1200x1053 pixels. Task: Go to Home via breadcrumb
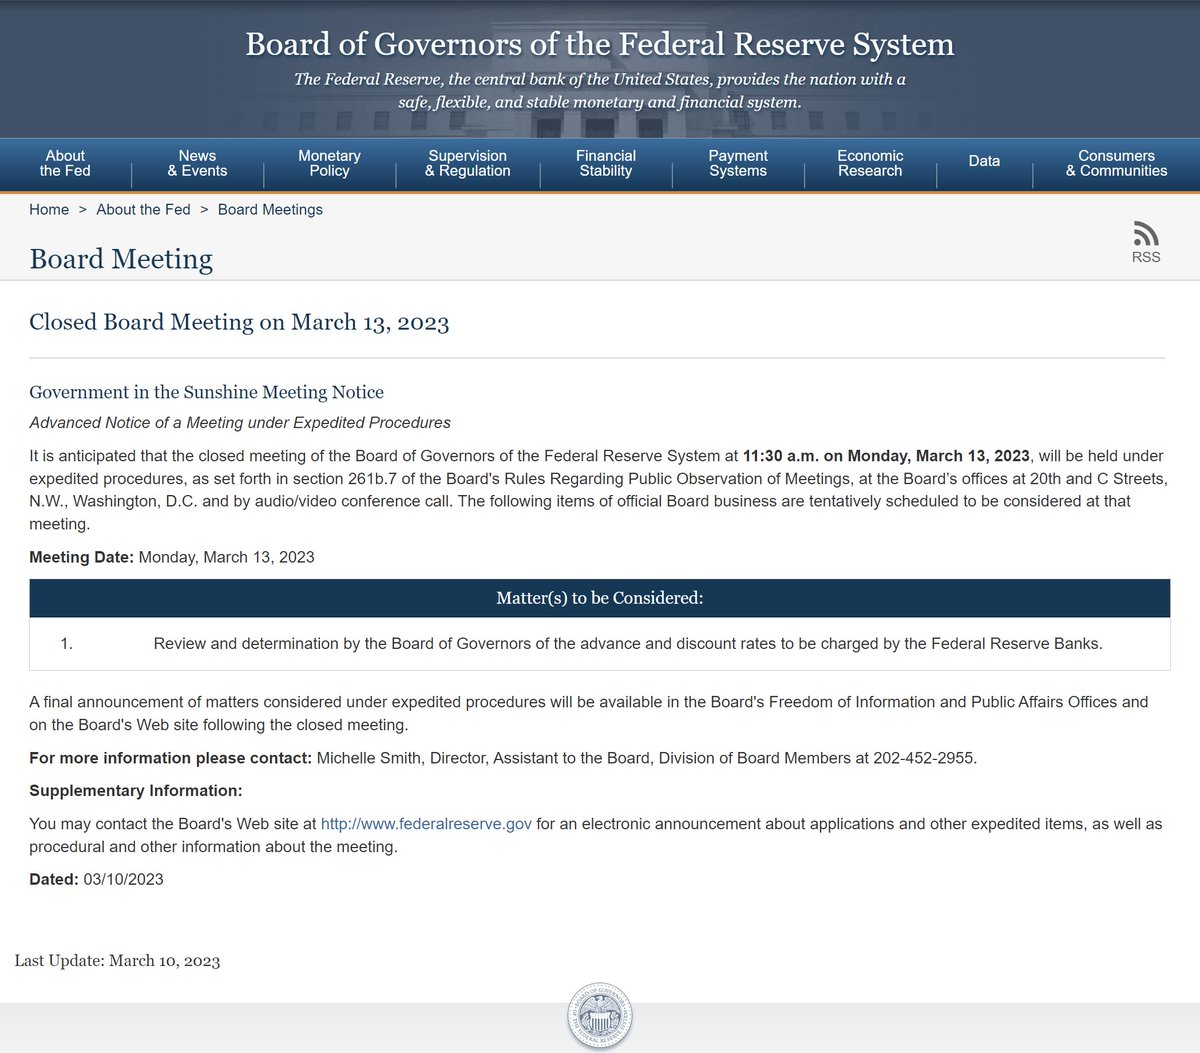pyautogui.click(x=49, y=209)
